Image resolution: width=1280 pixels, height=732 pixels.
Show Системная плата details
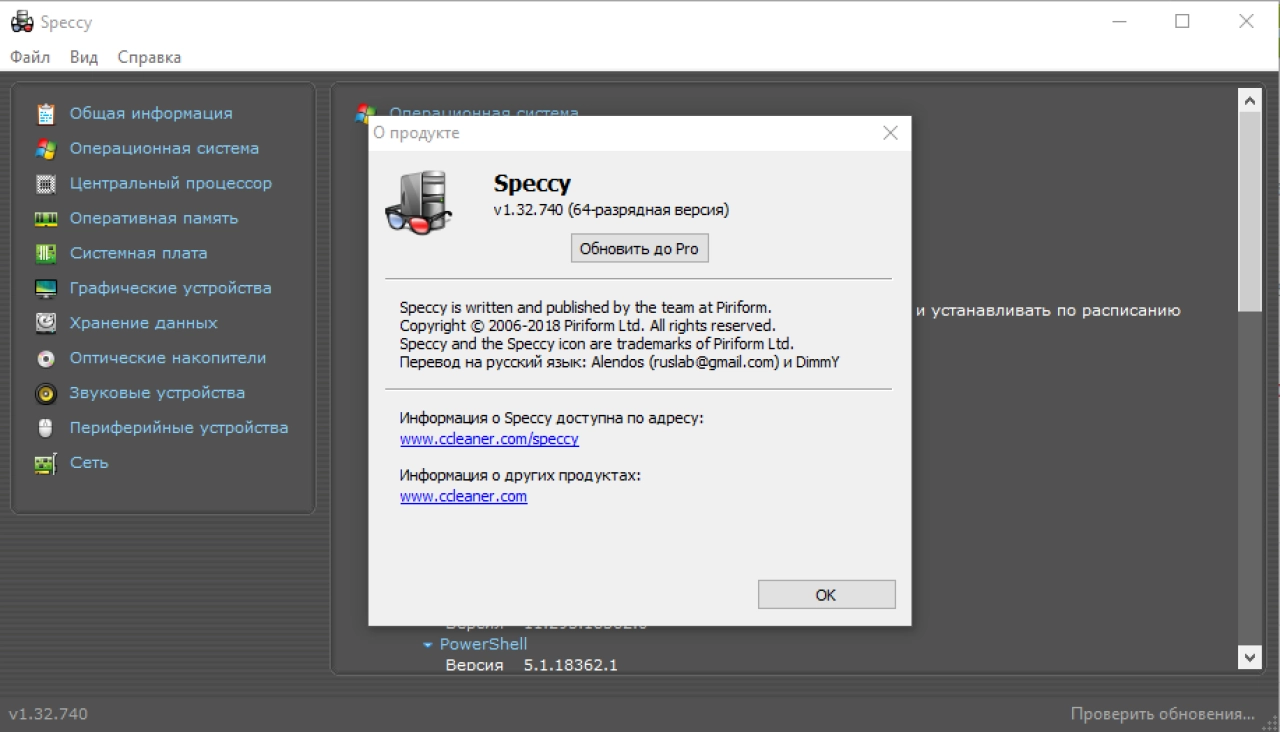139,254
